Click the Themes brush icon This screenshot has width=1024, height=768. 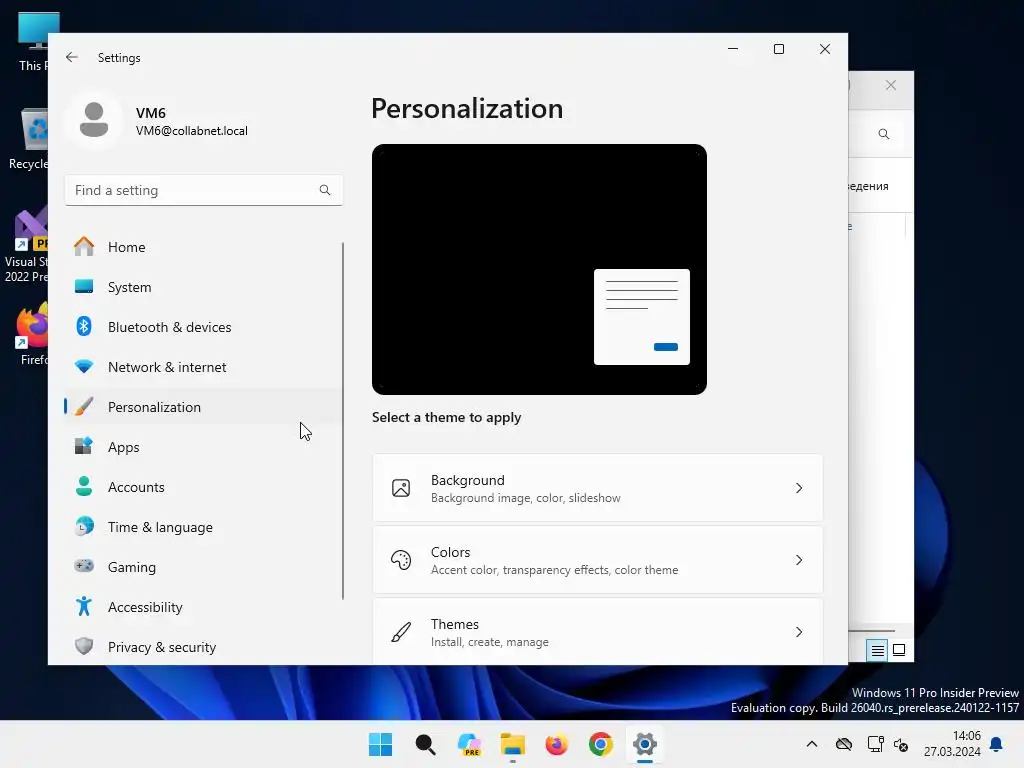401,632
